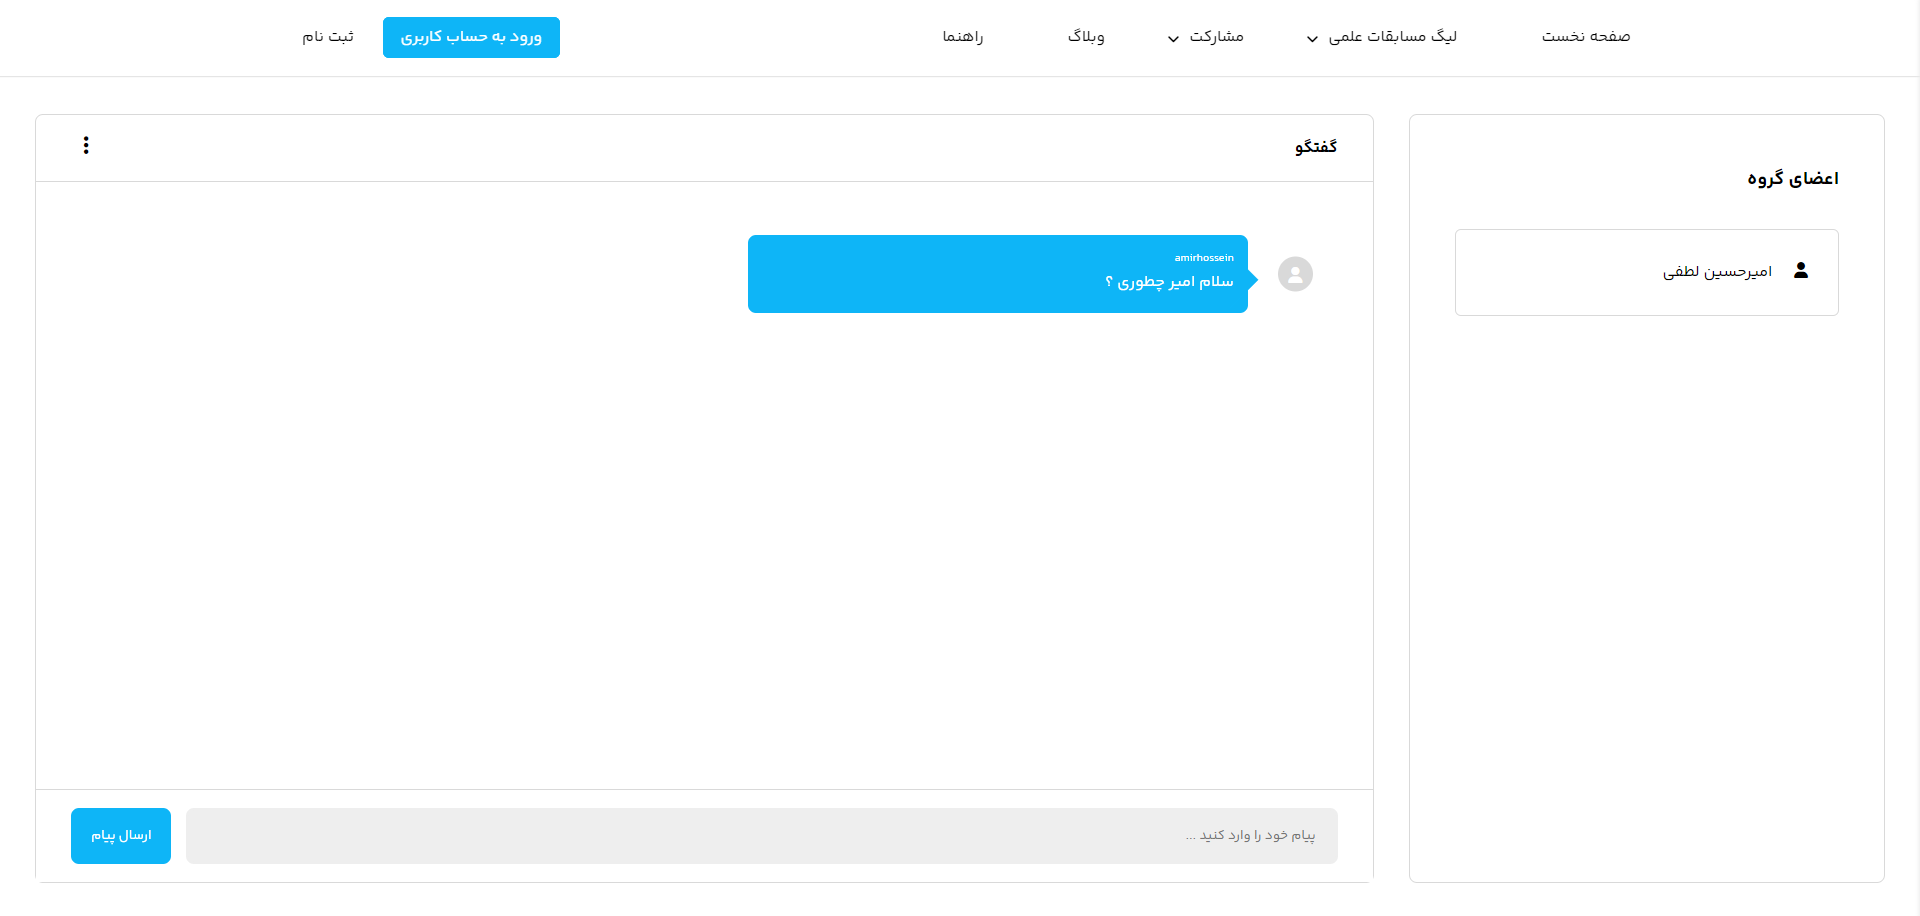The width and height of the screenshot is (1920, 916).
Task: Expand the chevron beside لیگ مسابقات علمی
Action: [1311, 40]
